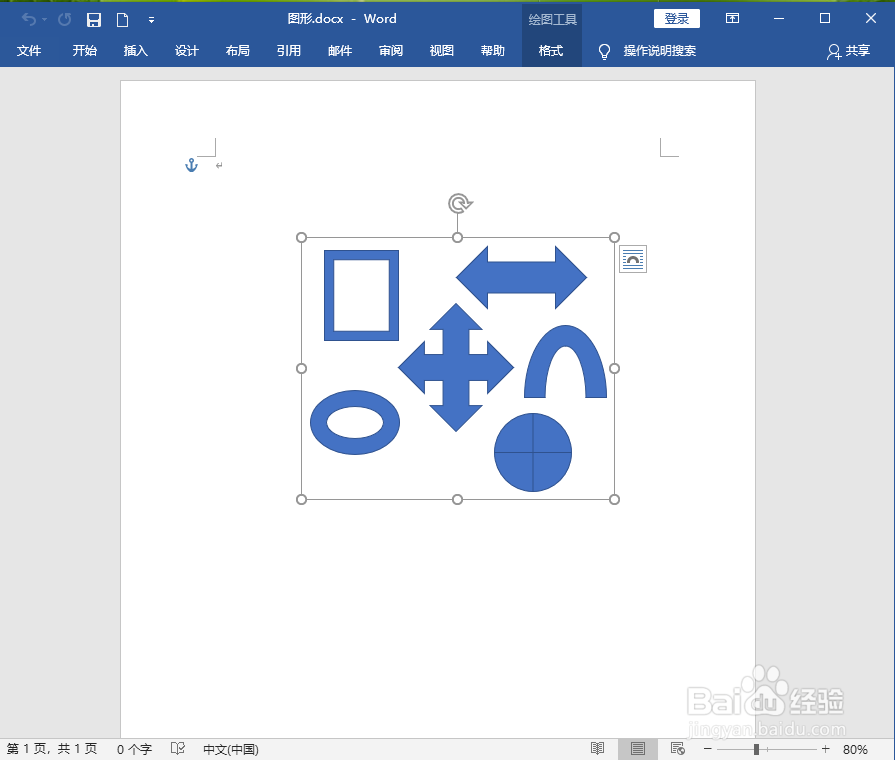Switch to the 帮助 tab
The width and height of the screenshot is (895, 760).
tap(493, 51)
